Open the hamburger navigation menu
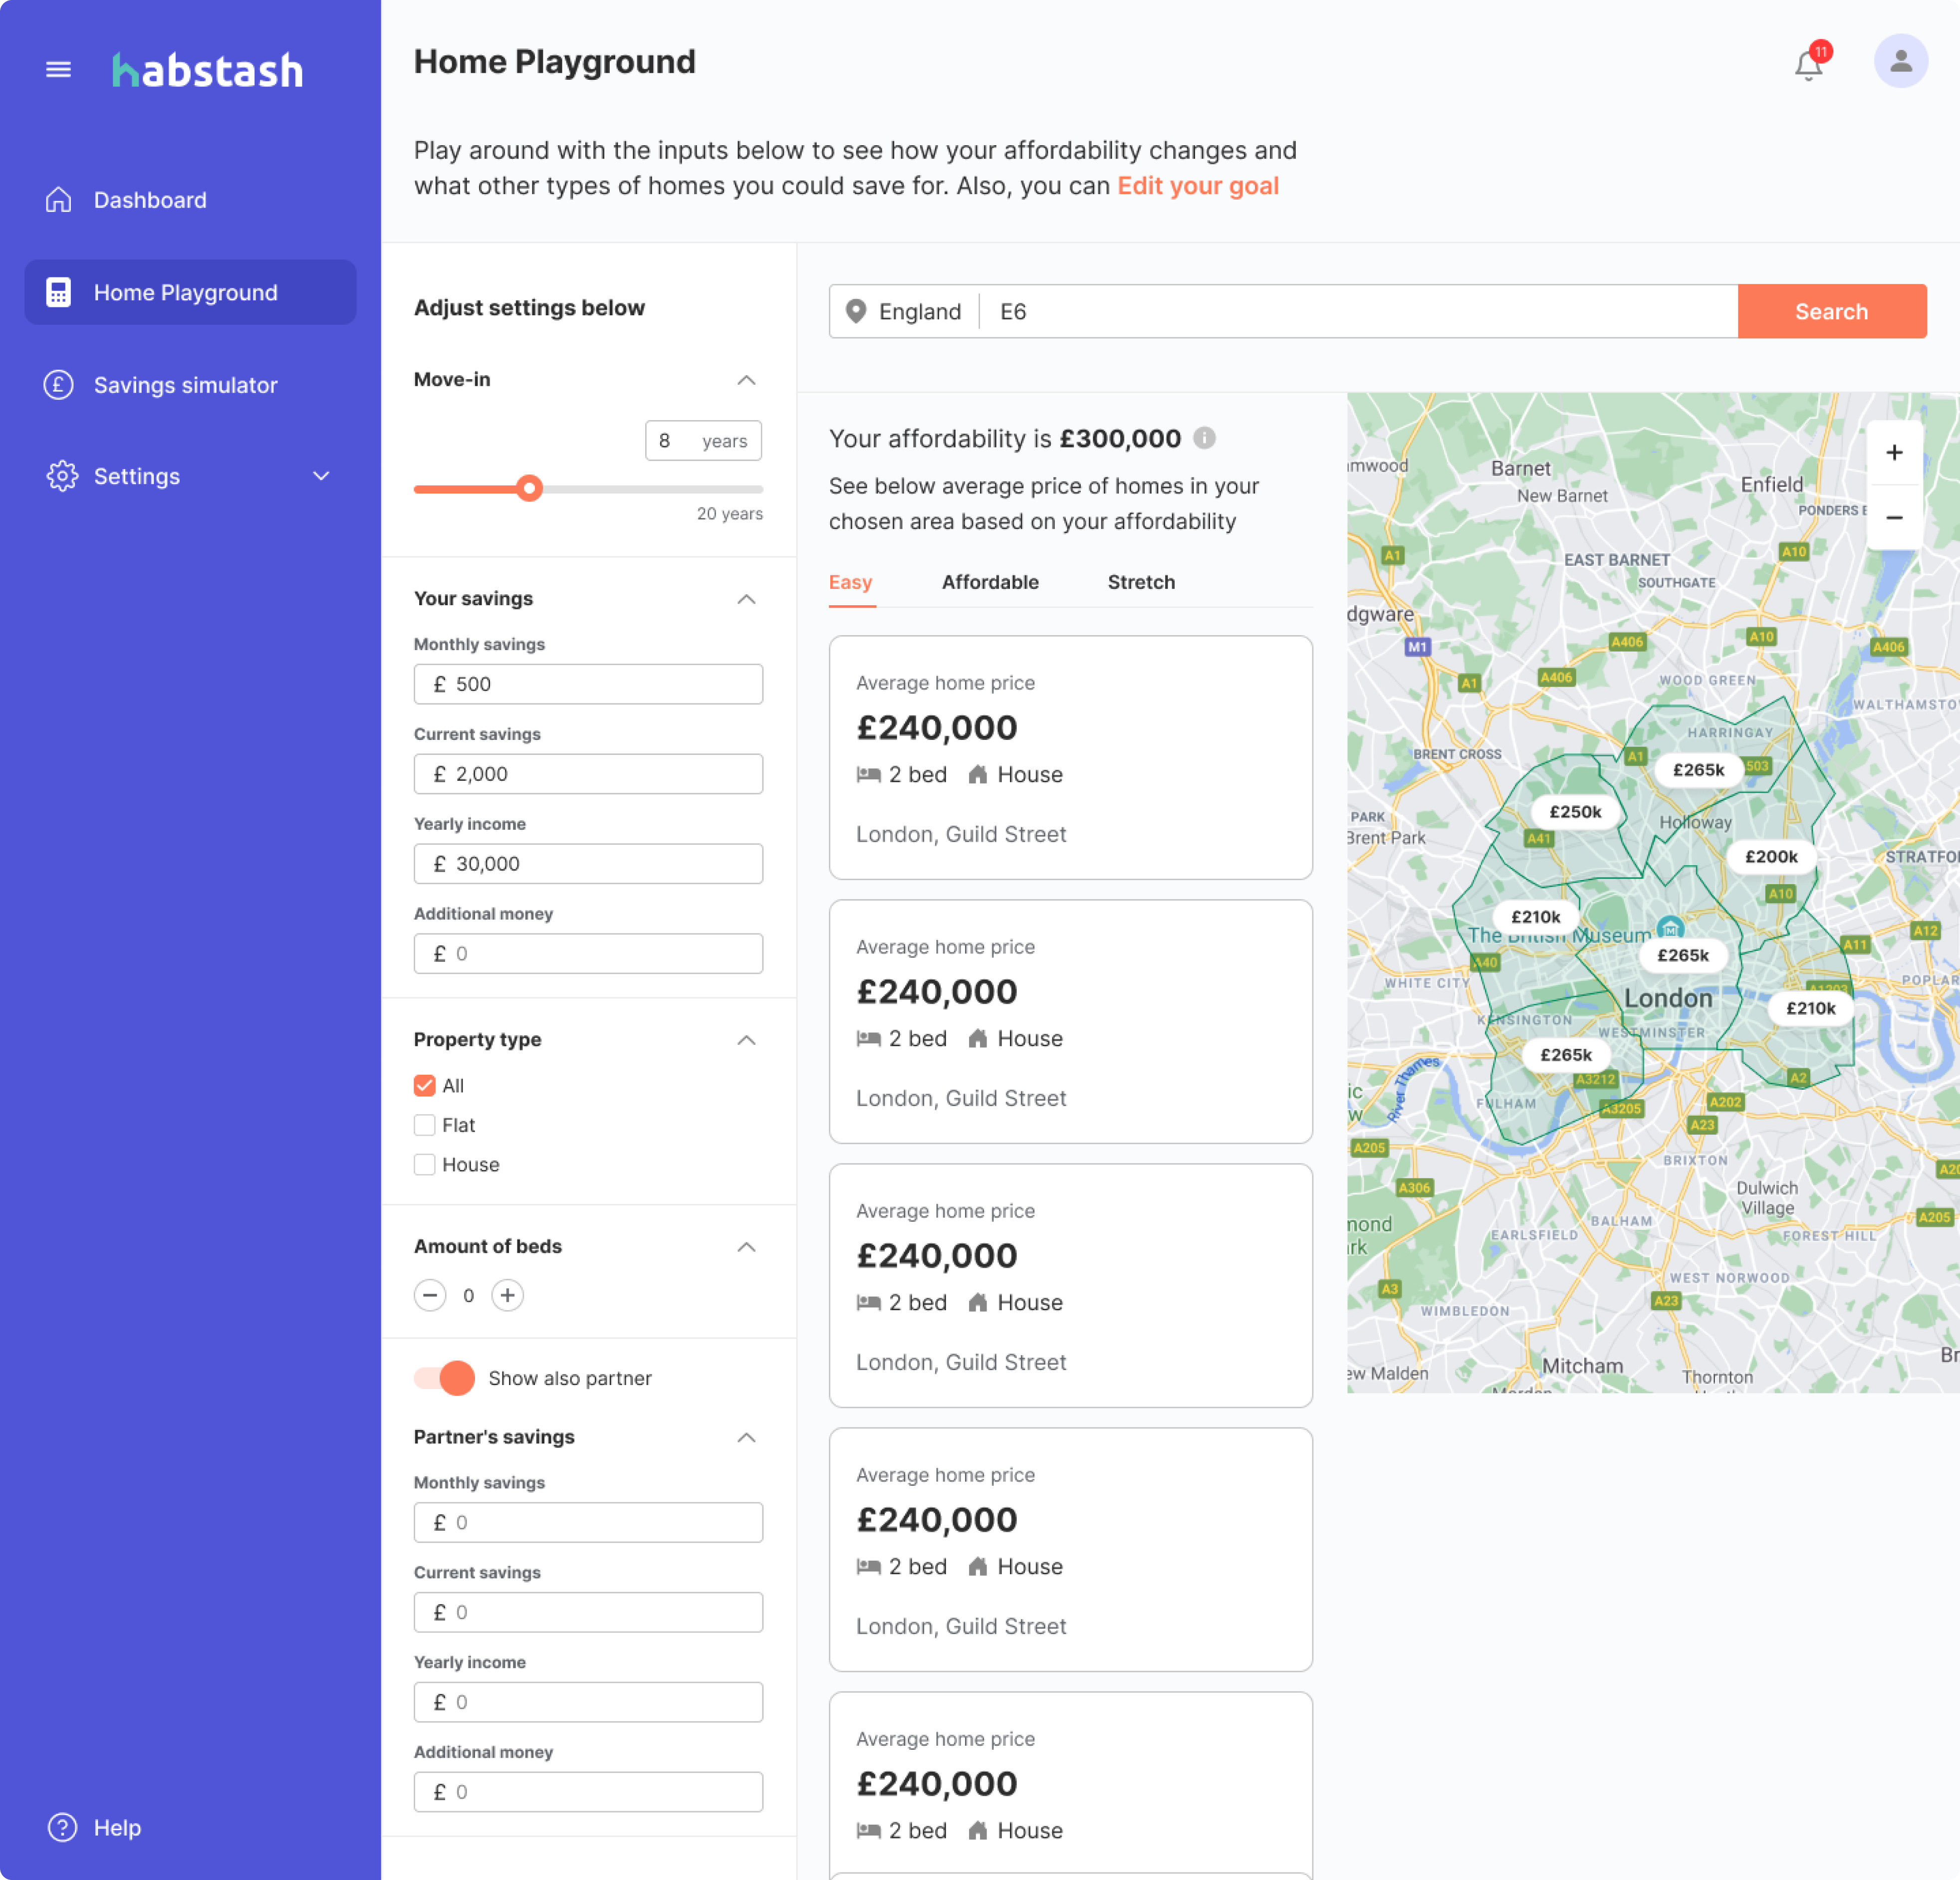1960x1880 pixels. [58, 69]
